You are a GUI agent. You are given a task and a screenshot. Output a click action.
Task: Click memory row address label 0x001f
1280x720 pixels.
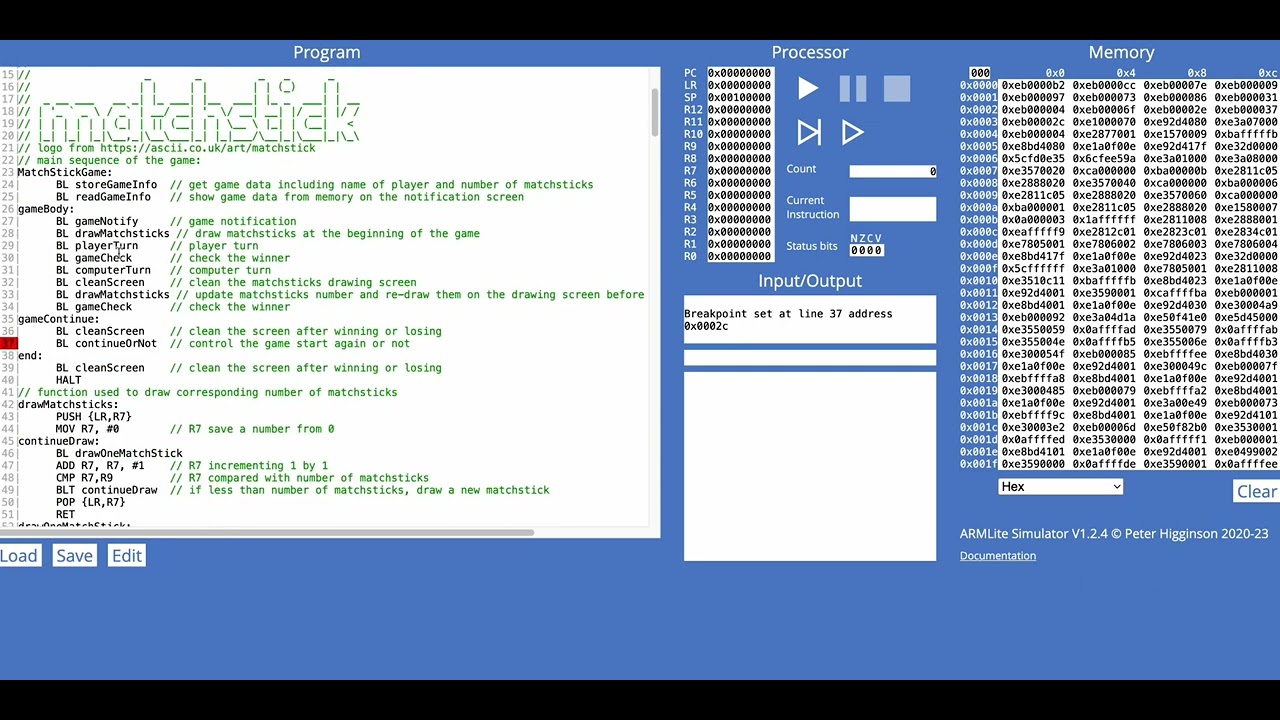click(978, 464)
